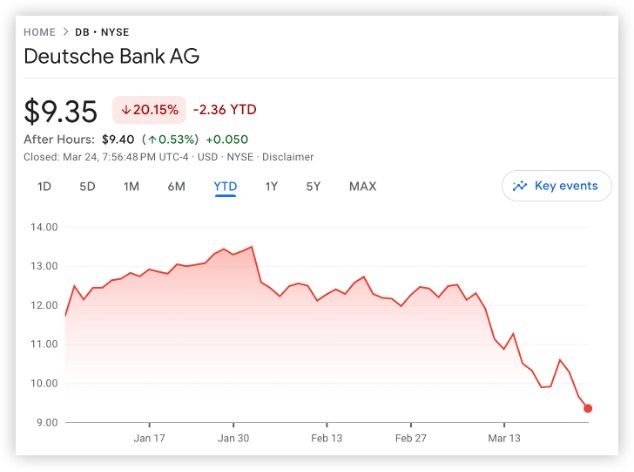Click the red endpoint dot on the chart
Screen dimensions: 634x472
click(x=588, y=408)
